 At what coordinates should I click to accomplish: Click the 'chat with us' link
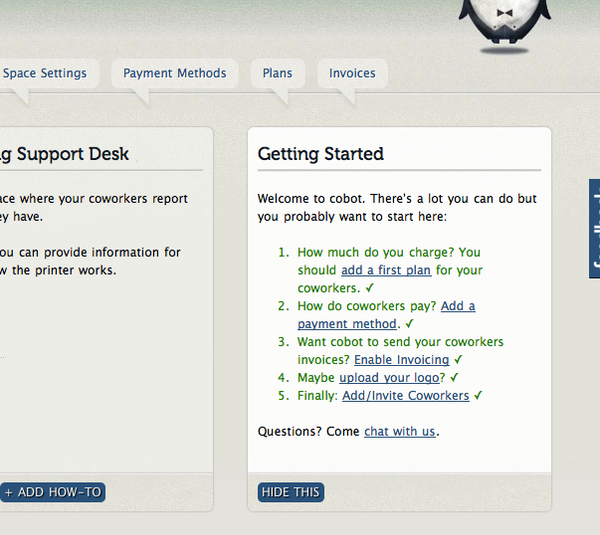399,431
